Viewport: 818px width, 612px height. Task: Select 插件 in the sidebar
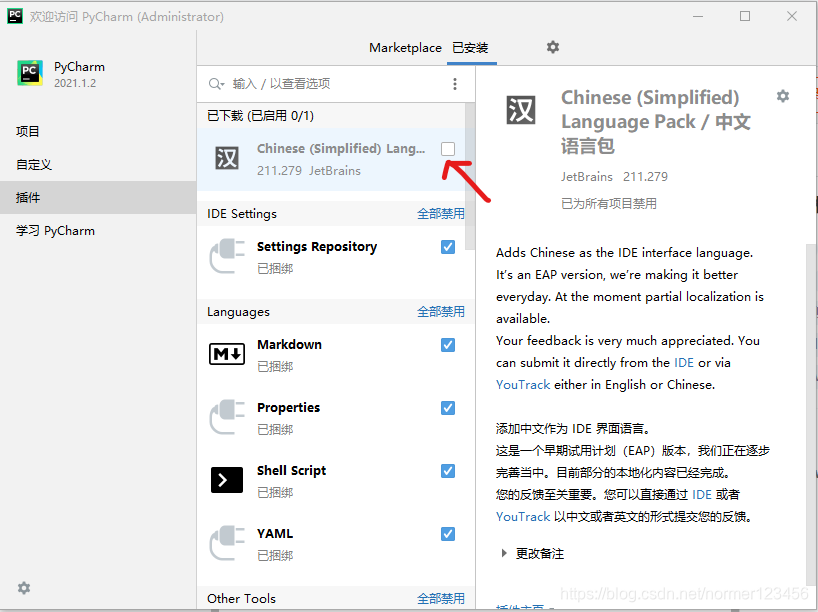(x=98, y=198)
